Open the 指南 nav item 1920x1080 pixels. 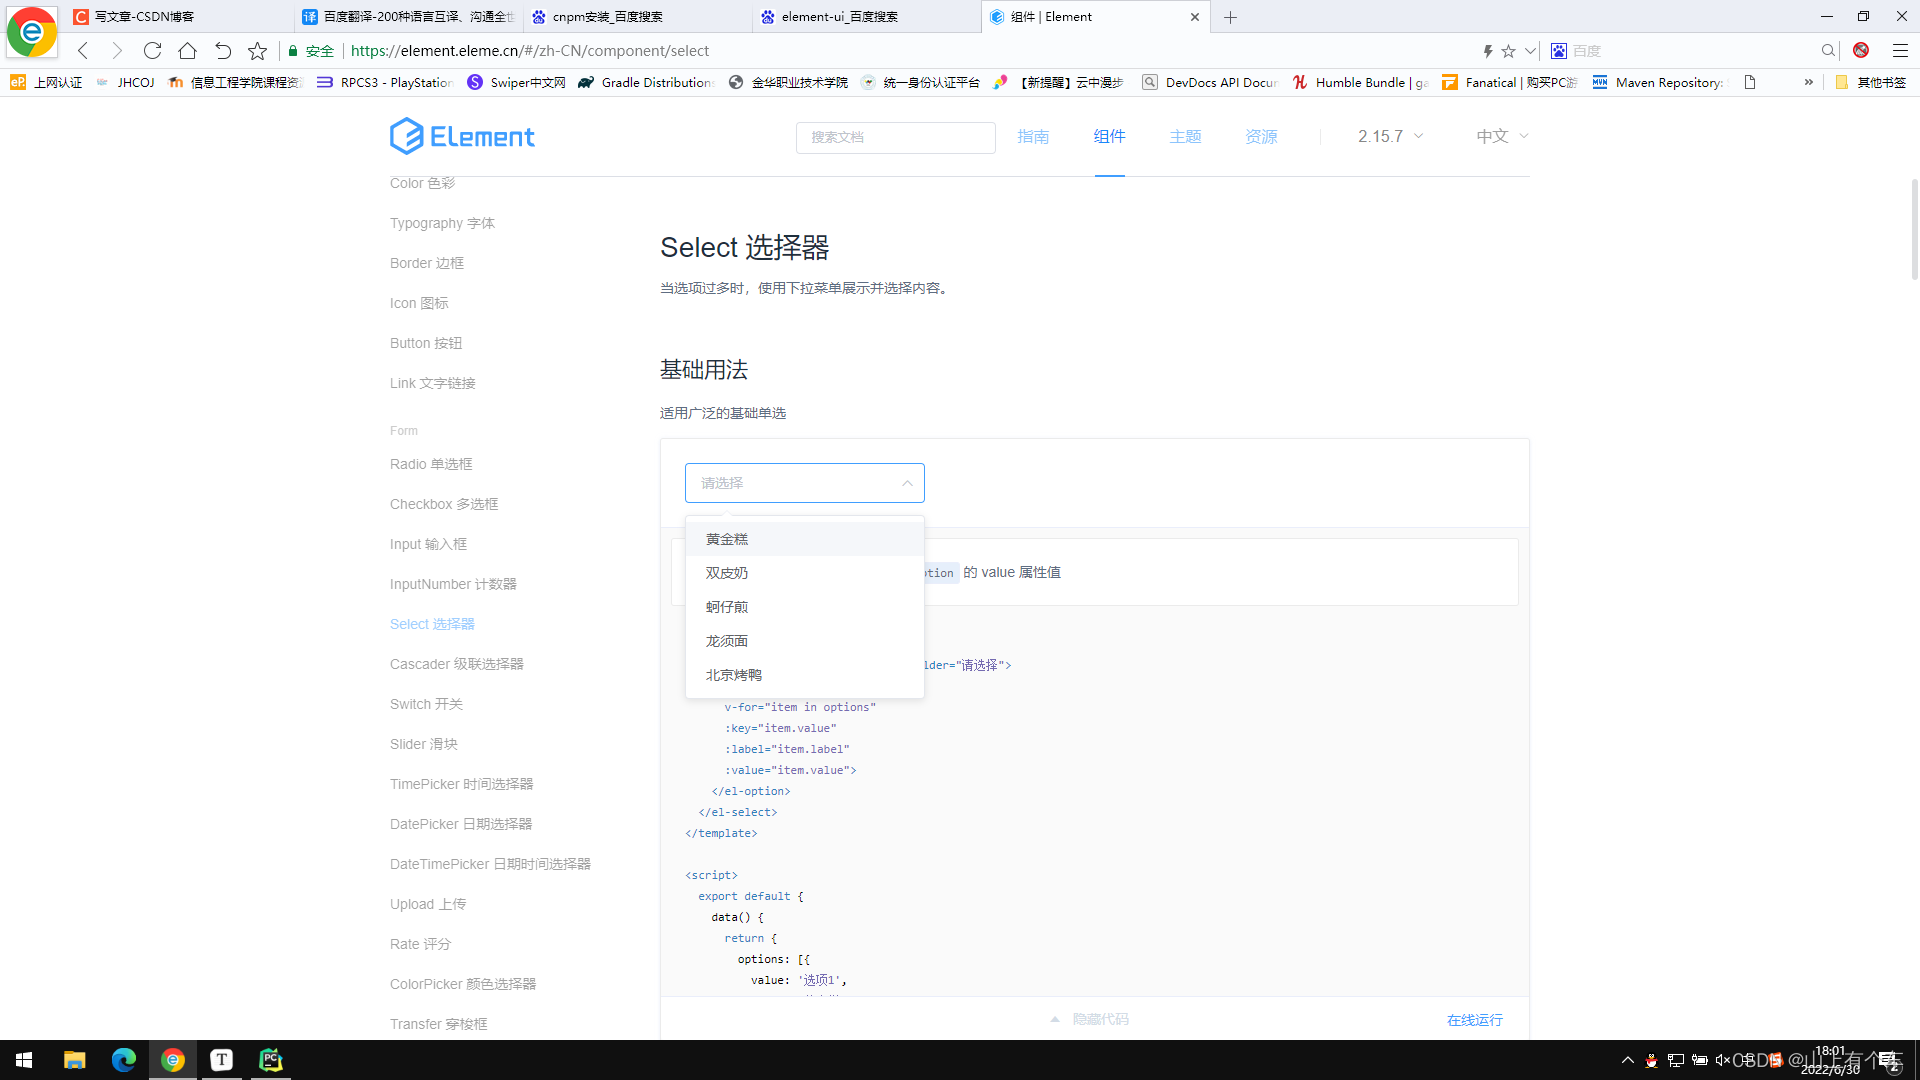(1033, 137)
